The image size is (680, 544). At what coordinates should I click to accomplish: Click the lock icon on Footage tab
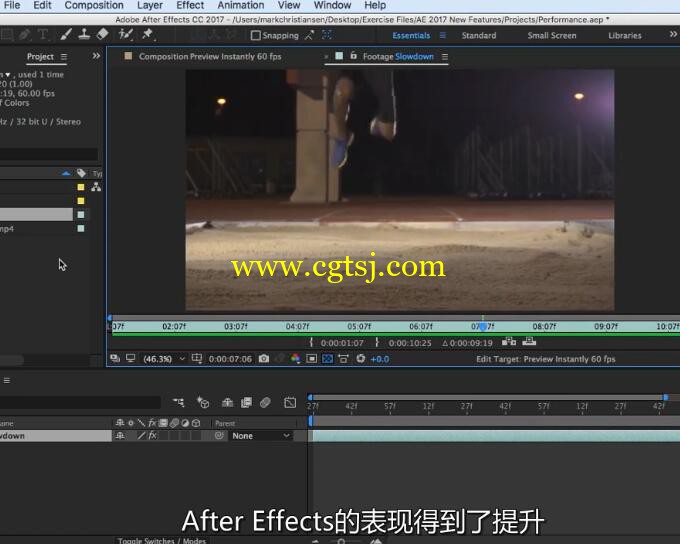tap(353, 56)
